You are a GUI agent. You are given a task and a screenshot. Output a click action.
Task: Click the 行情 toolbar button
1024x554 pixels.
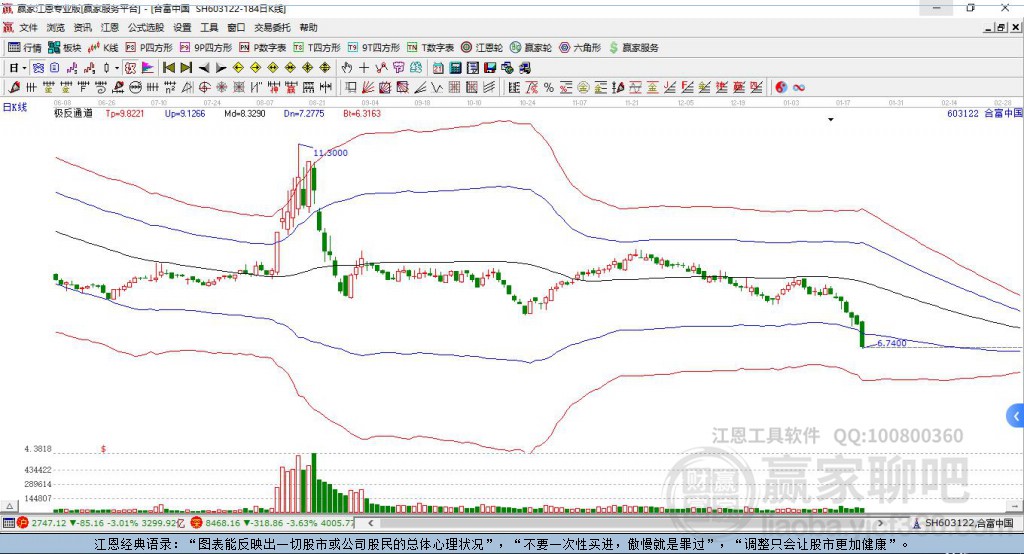point(25,48)
